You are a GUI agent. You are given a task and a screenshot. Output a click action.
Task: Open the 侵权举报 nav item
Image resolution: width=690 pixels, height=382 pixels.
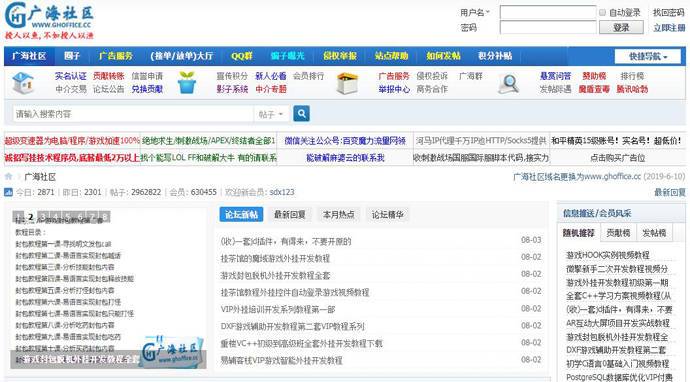(340, 56)
